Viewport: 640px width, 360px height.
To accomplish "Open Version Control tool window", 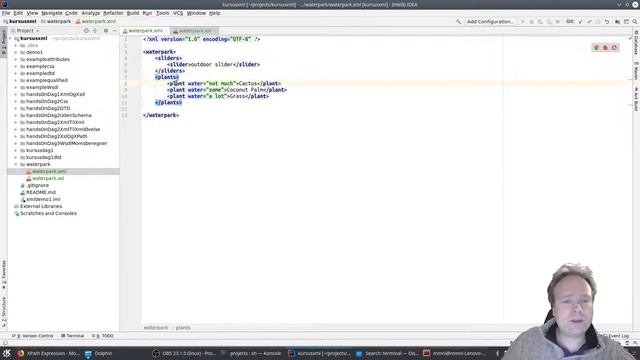I will 33,336.
